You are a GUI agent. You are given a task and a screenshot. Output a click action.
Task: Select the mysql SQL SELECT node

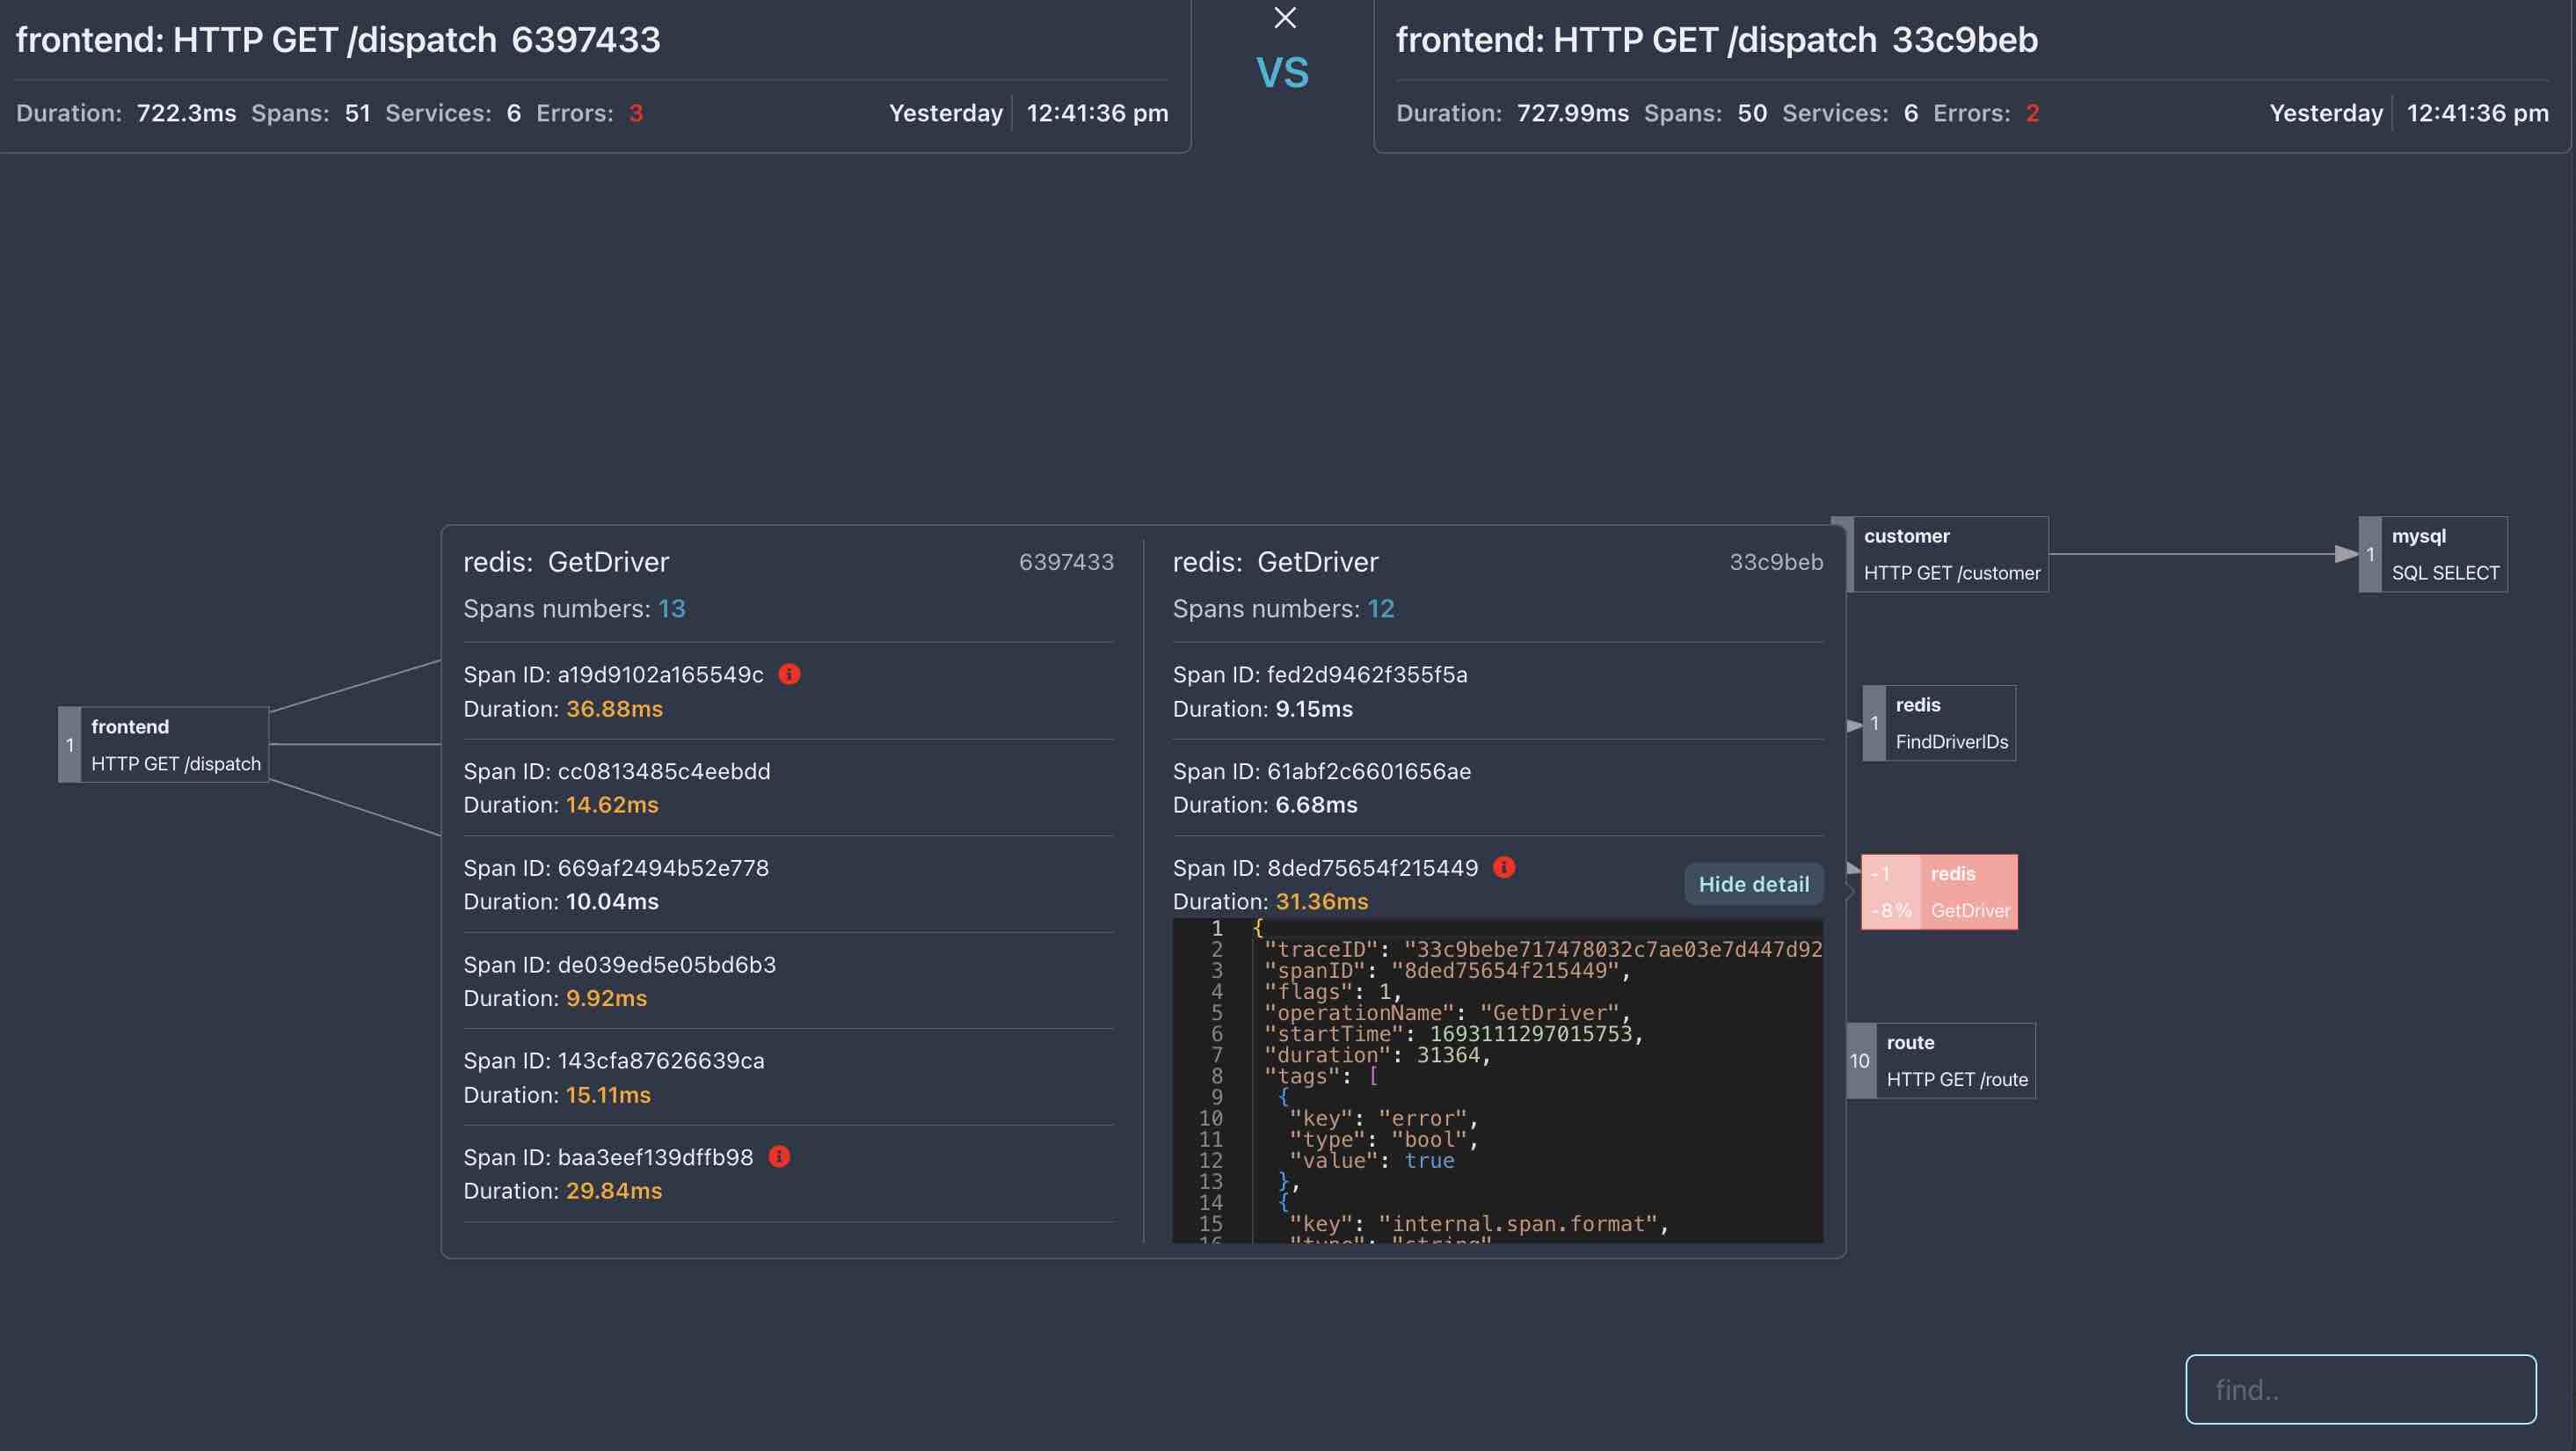pyautogui.click(x=2433, y=554)
